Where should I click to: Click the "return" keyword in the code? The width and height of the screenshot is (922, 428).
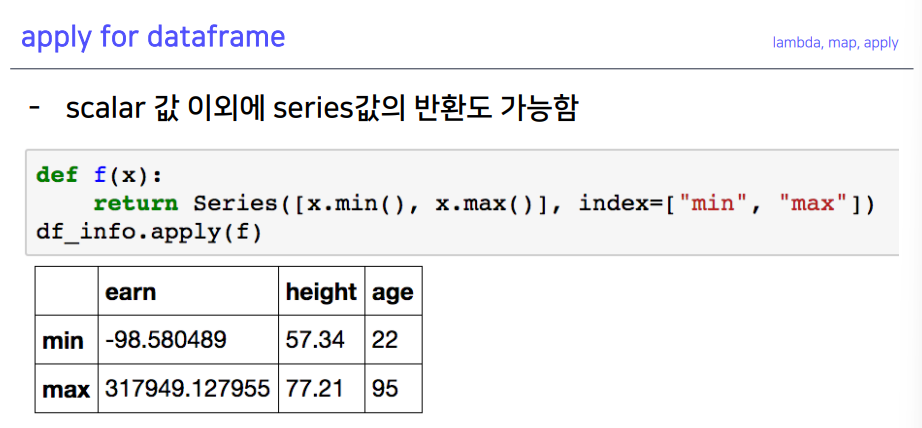pyautogui.click(x=136, y=203)
